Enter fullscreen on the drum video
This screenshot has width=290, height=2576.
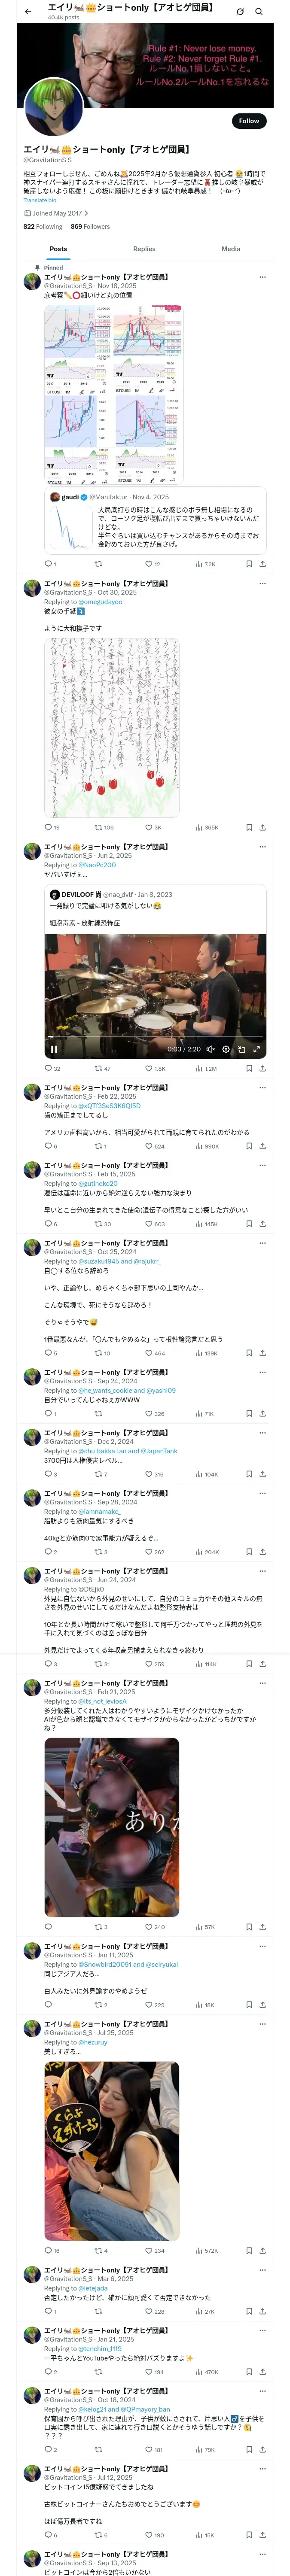pos(256,1049)
